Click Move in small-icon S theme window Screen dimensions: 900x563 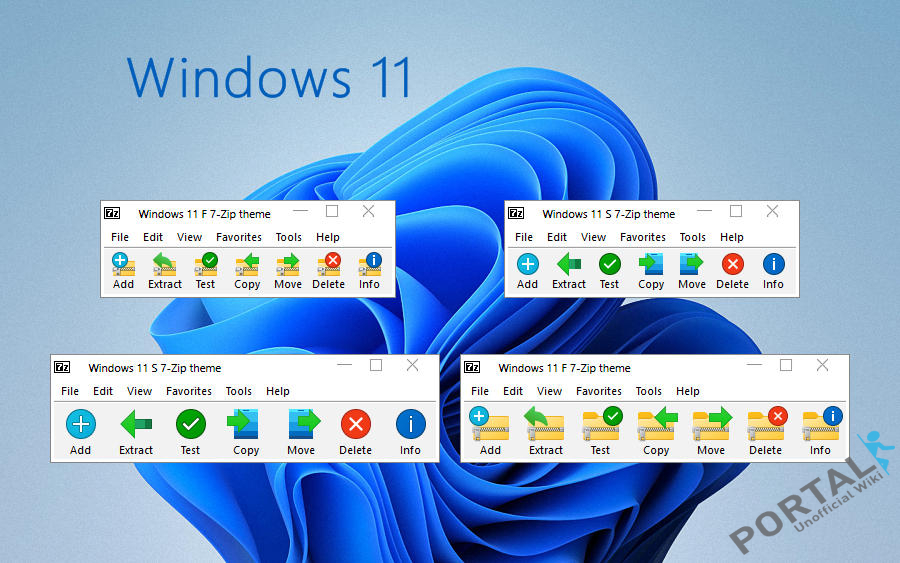[692, 271]
